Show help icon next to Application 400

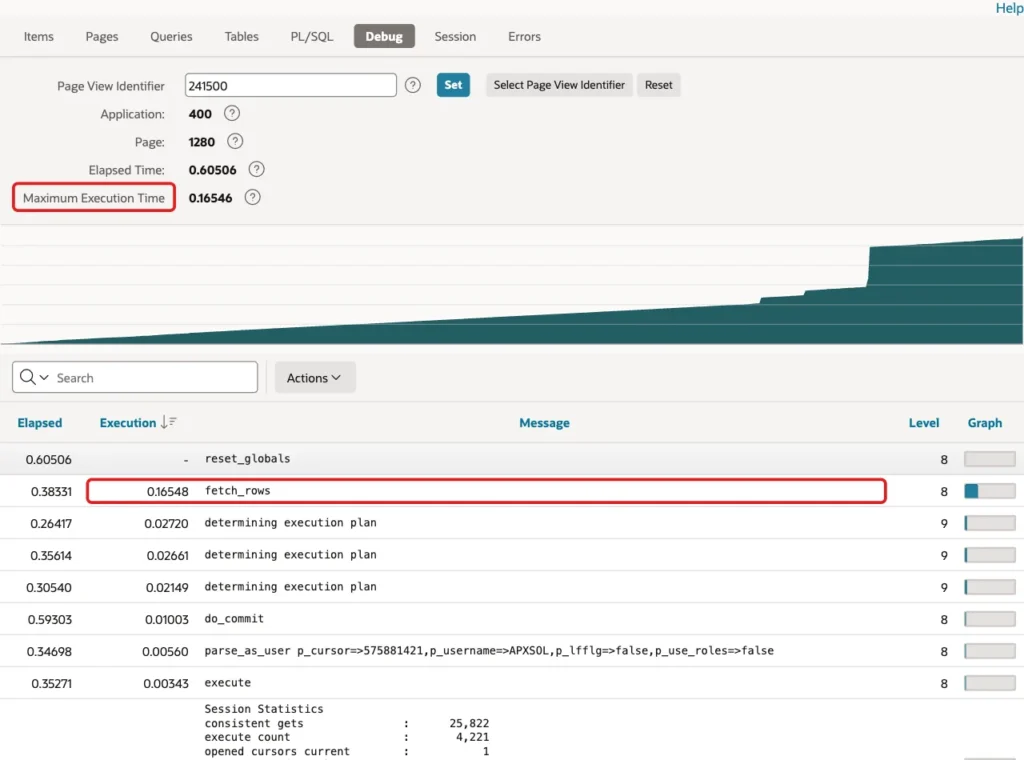[x=232, y=114]
